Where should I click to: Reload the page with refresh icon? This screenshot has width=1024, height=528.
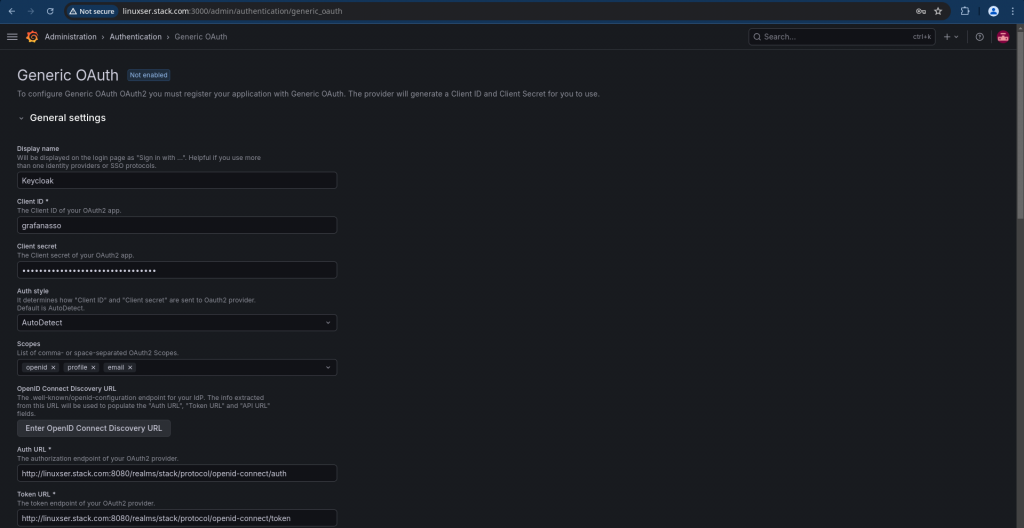click(x=50, y=11)
